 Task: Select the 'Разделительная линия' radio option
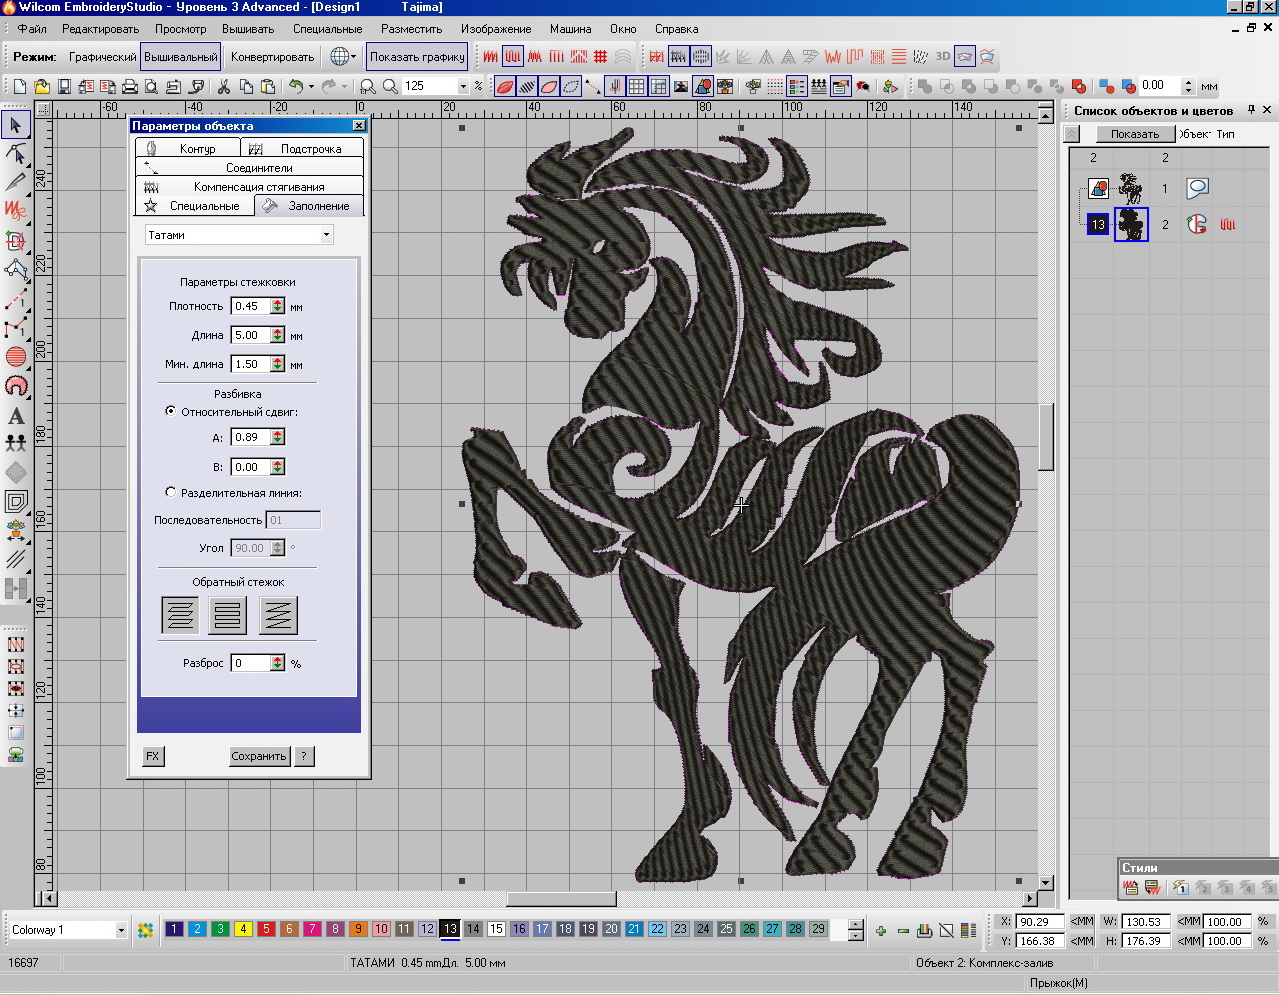pyautogui.click(x=171, y=492)
